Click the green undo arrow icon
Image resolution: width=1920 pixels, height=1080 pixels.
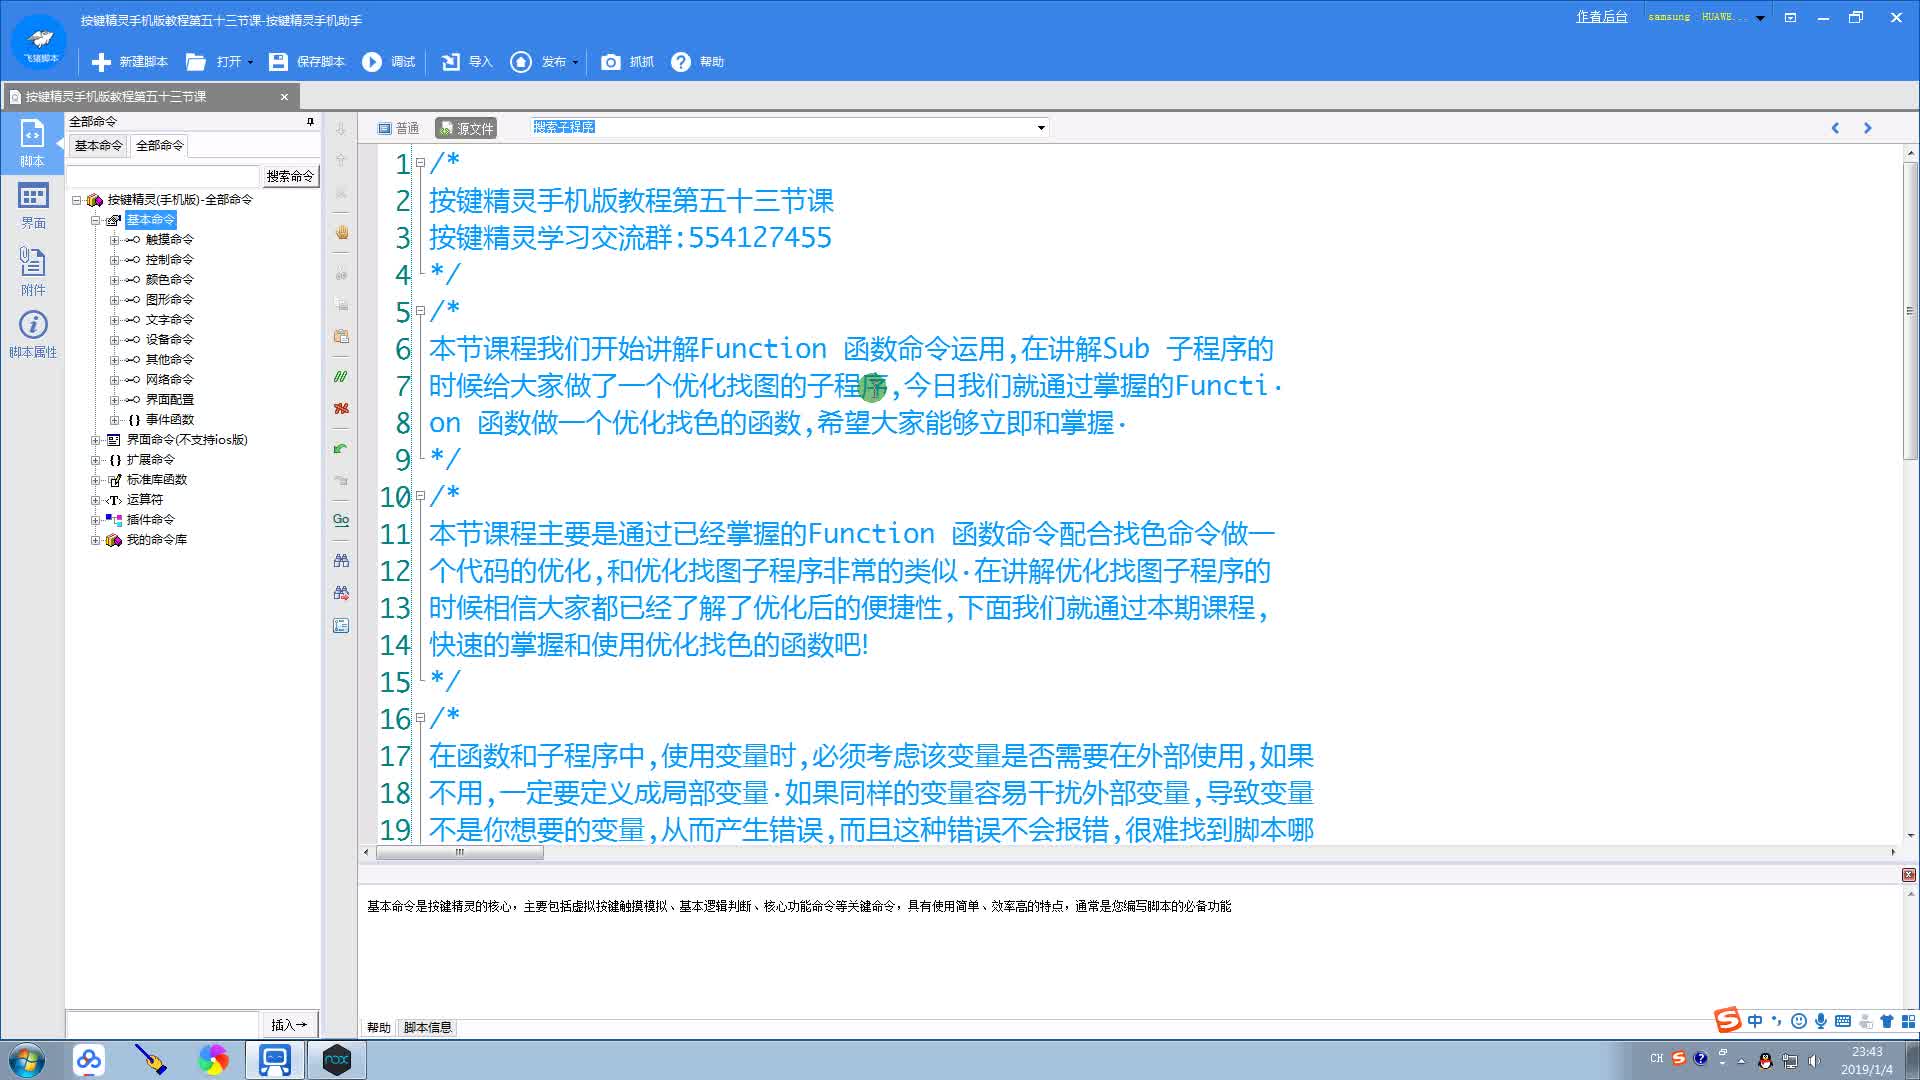point(341,449)
